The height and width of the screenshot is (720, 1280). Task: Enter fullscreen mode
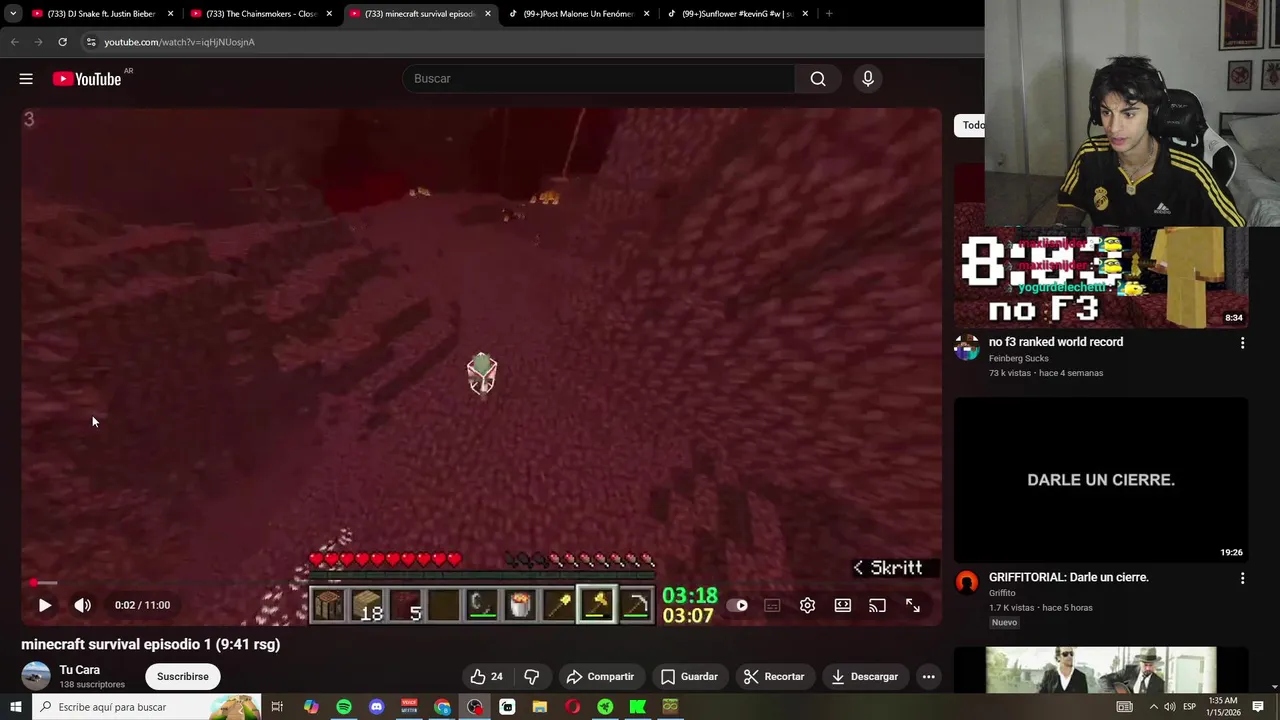(x=913, y=605)
